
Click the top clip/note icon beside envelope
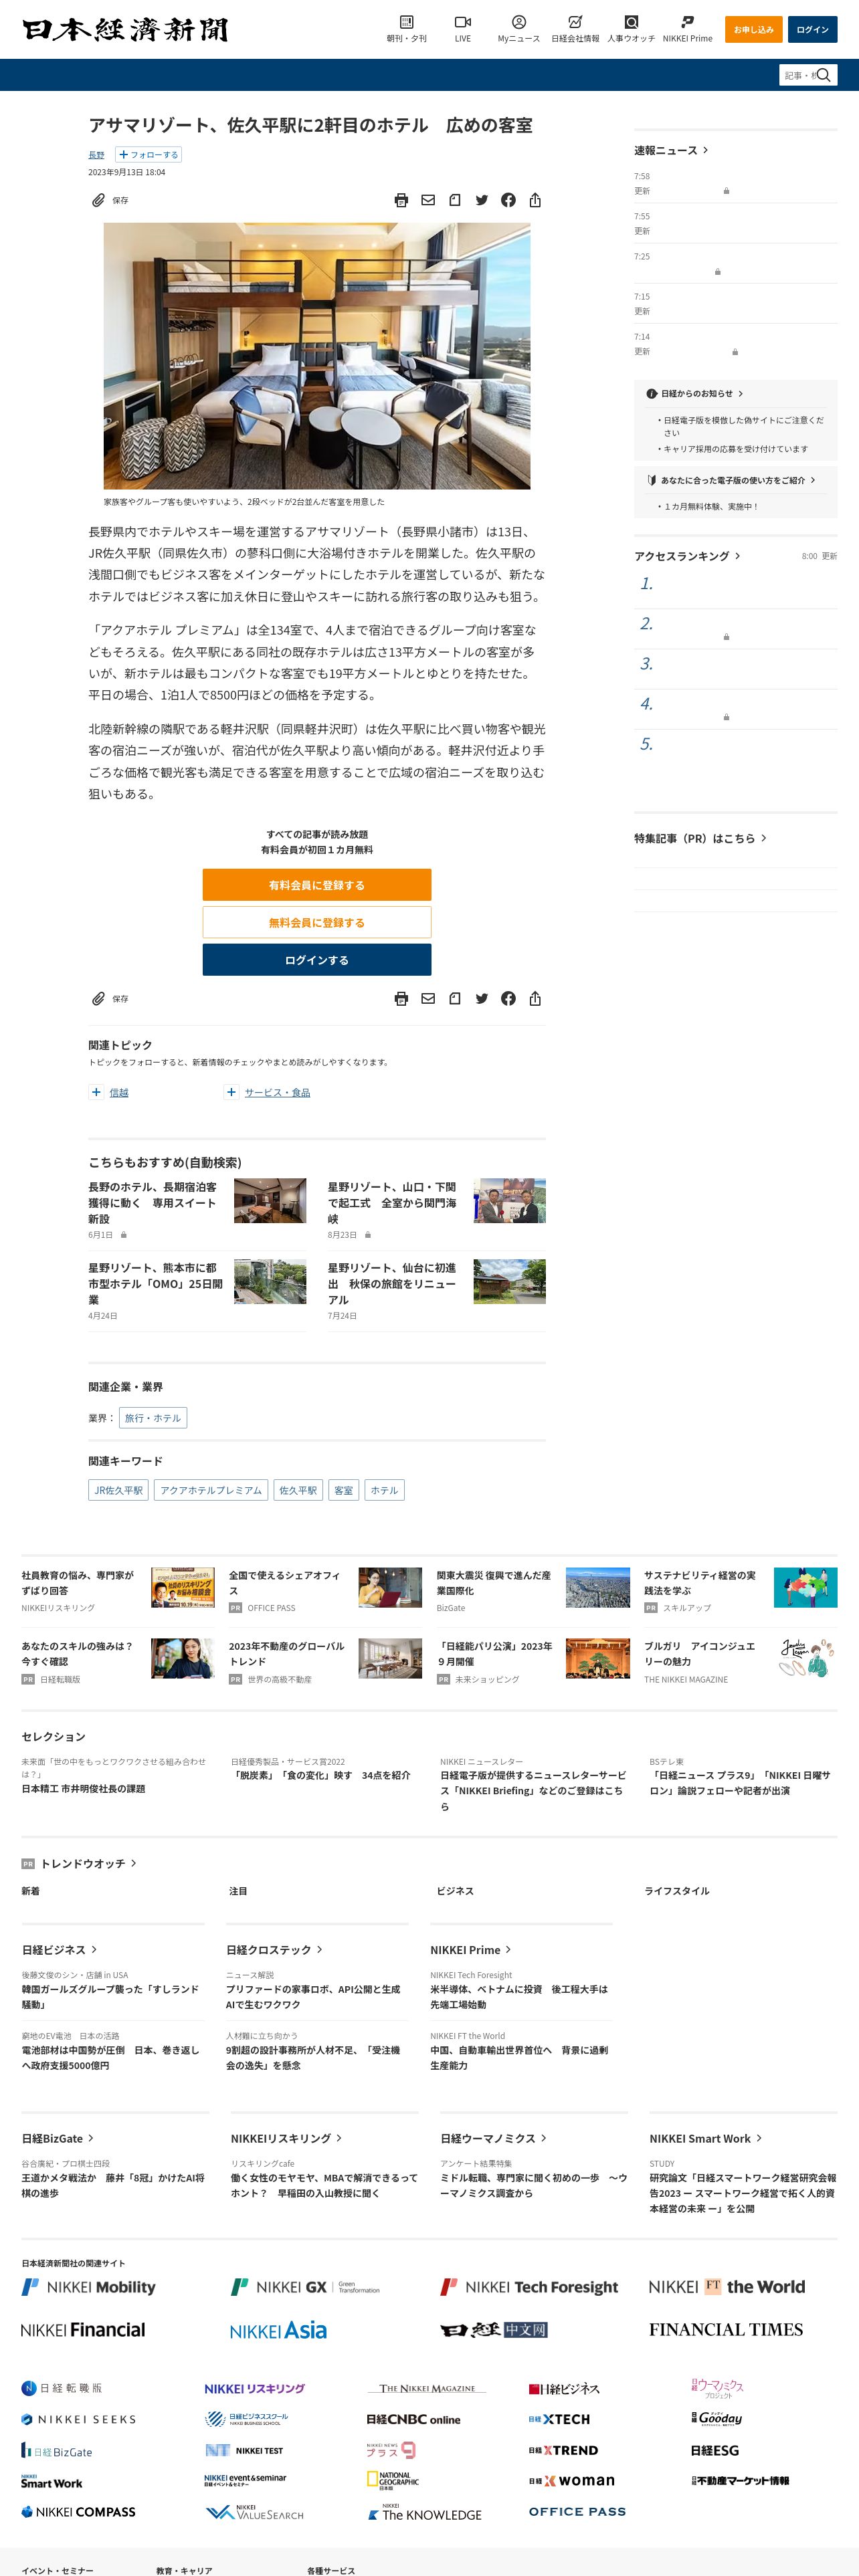[455, 200]
